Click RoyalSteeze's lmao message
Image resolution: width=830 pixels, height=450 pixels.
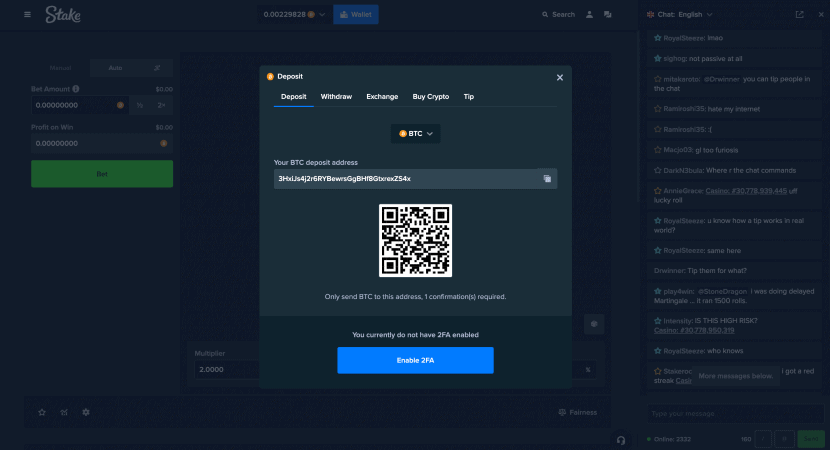pyautogui.click(x=735, y=38)
